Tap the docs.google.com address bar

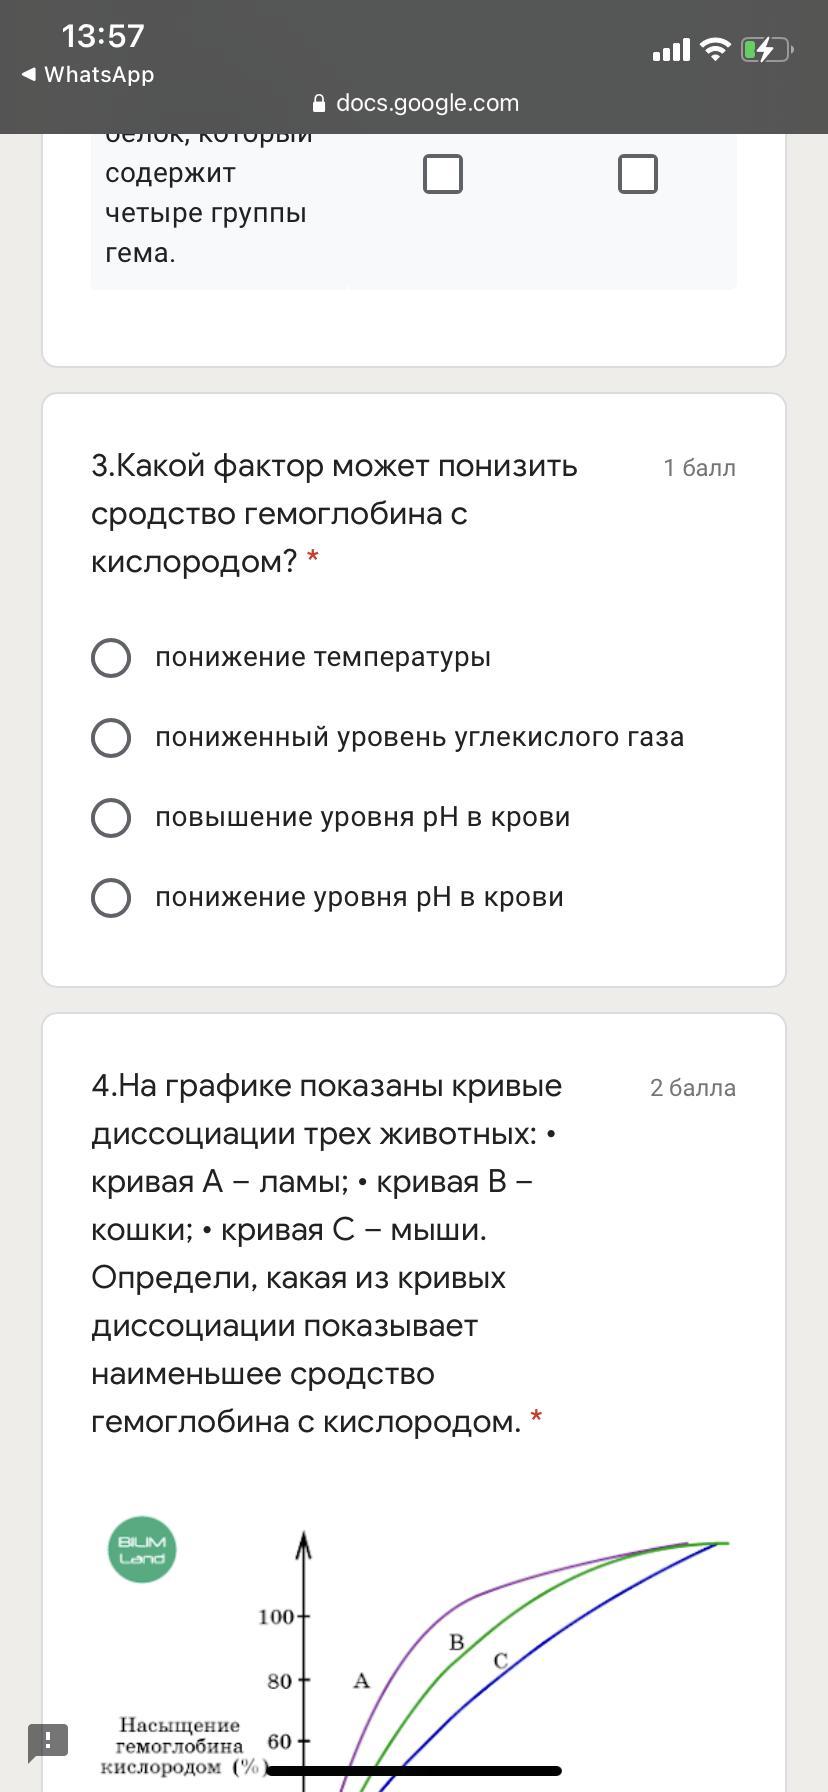coord(427,103)
